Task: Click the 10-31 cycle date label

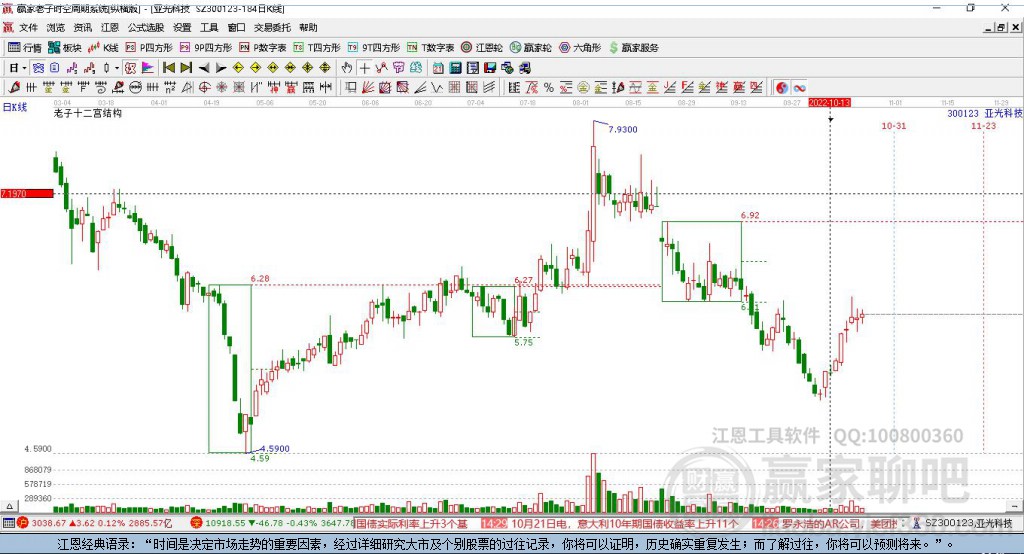Action: point(893,125)
